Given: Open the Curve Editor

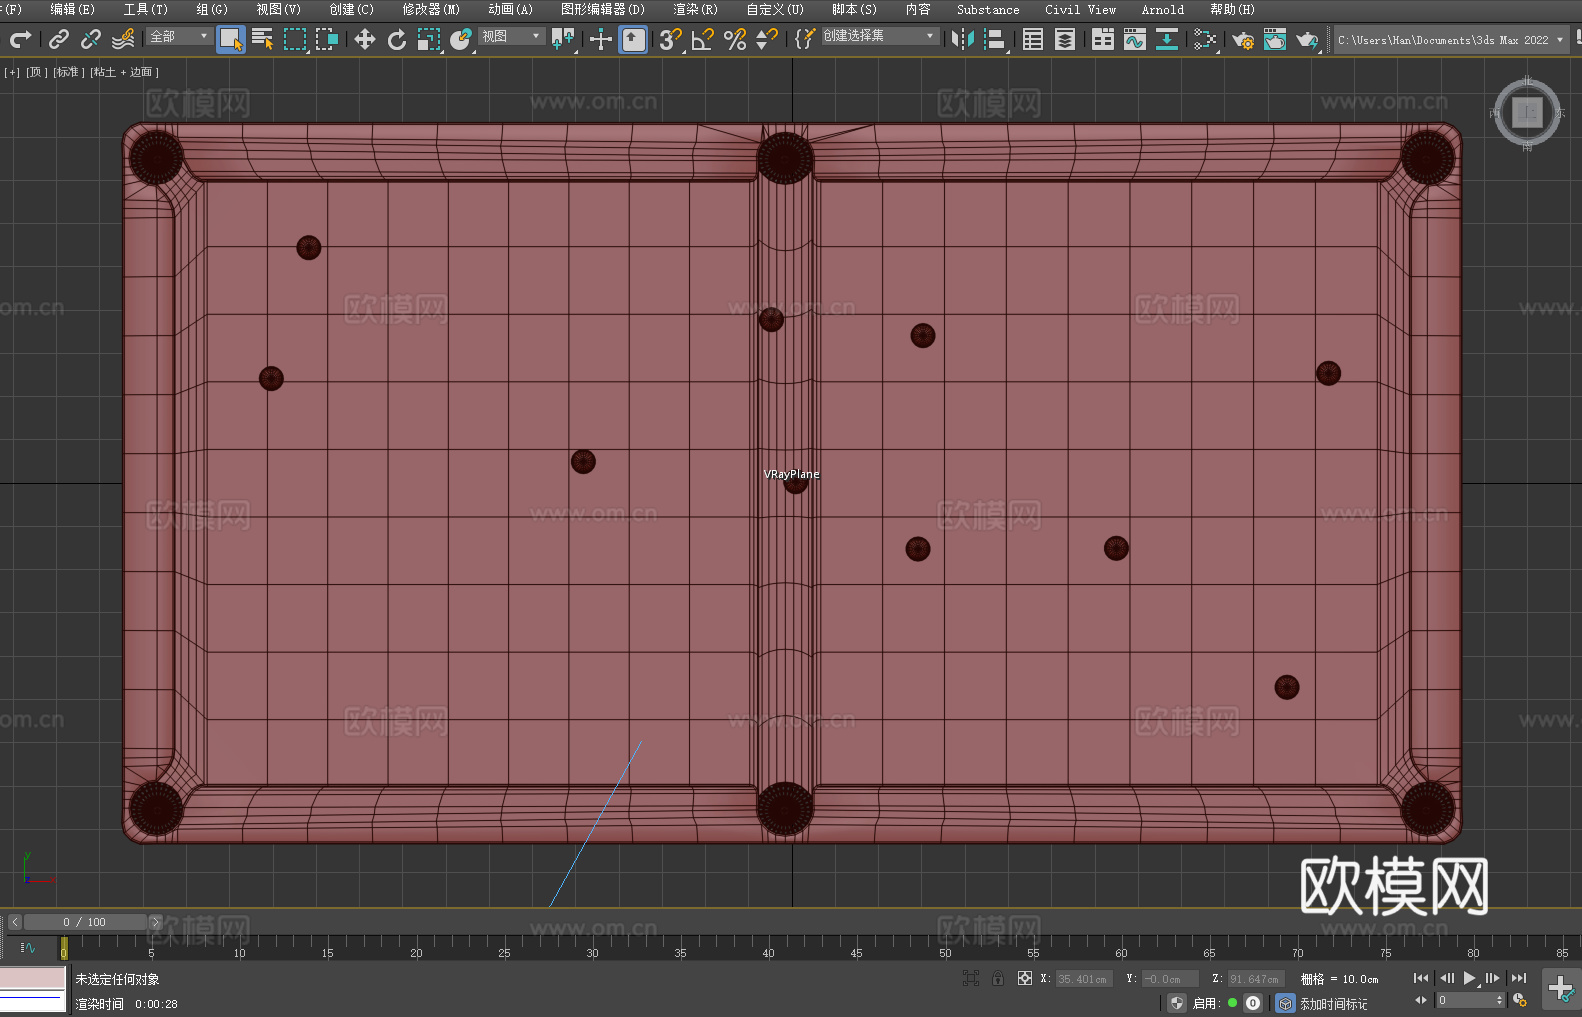Looking at the screenshot, I should (x=1134, y=39).
